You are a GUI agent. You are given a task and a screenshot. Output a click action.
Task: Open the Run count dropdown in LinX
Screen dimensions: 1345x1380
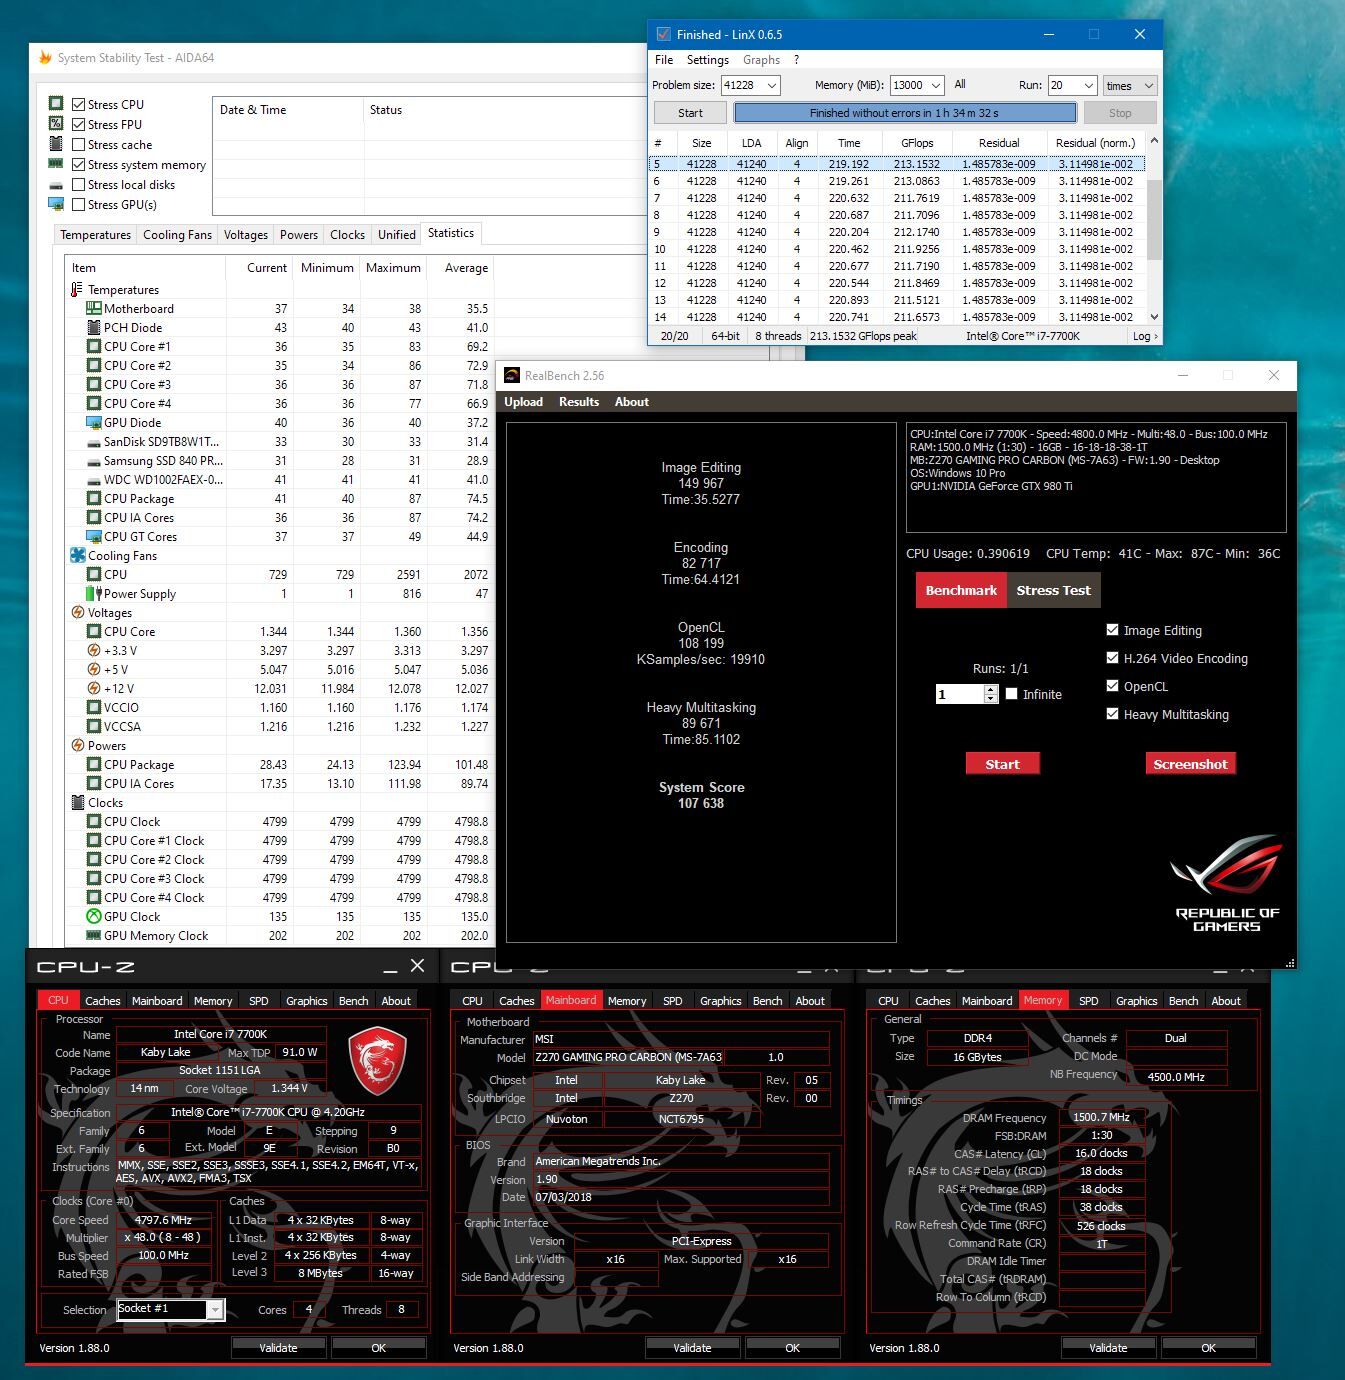[x=1088, y=86]
